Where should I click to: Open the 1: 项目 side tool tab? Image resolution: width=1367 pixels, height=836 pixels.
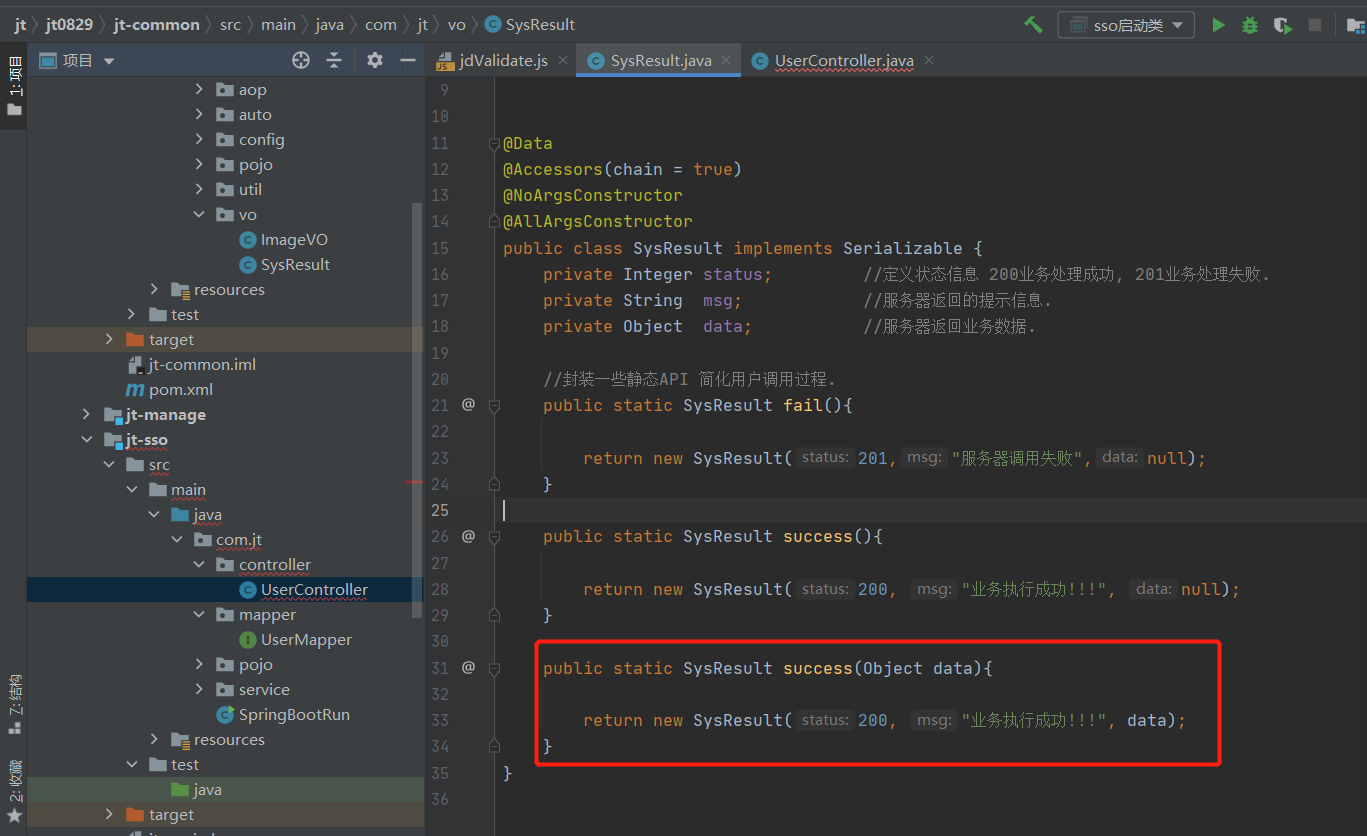(14, 87)
